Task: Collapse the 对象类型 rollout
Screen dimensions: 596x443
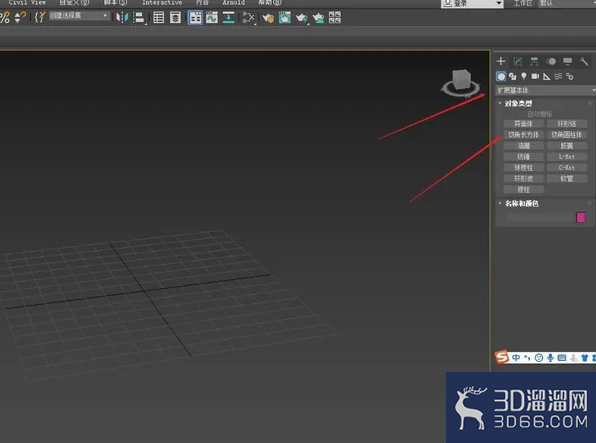Action: (x=518, y=103)
